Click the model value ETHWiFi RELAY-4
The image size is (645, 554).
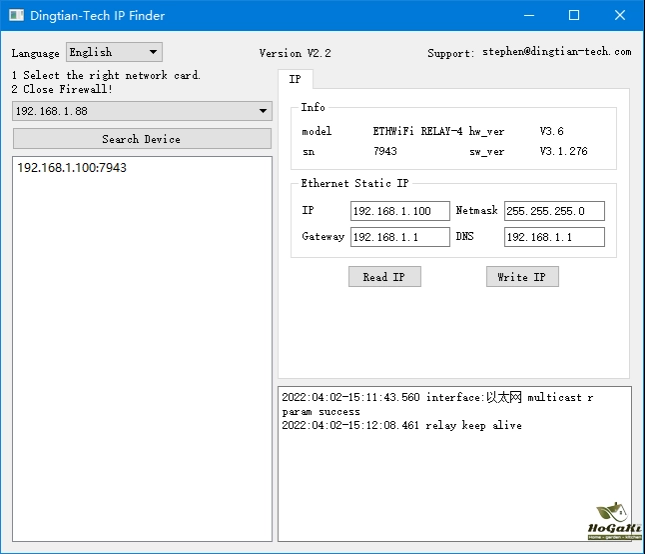pyautogui.click(x=417, y=131)
